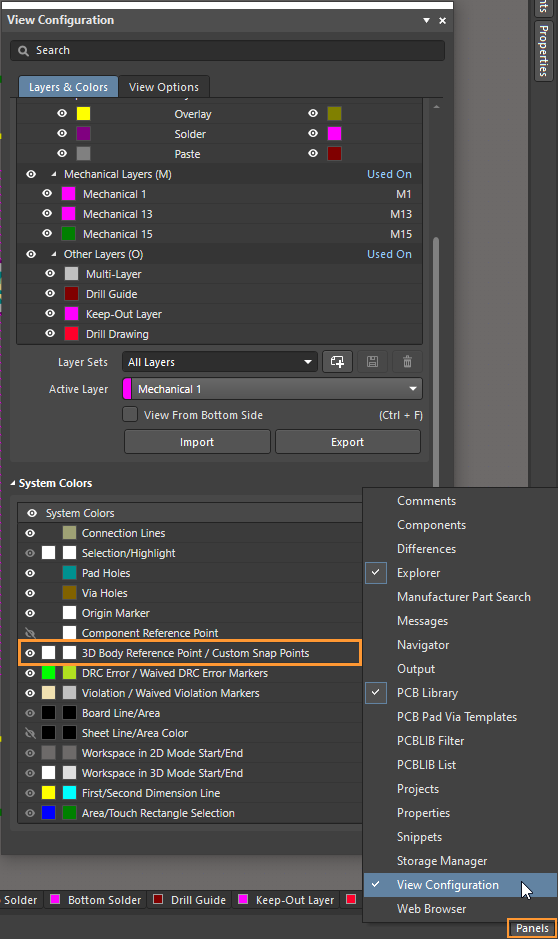Enable the View From Bottom Side checkbox
The image size is (558, 939).
click(130, 414)
